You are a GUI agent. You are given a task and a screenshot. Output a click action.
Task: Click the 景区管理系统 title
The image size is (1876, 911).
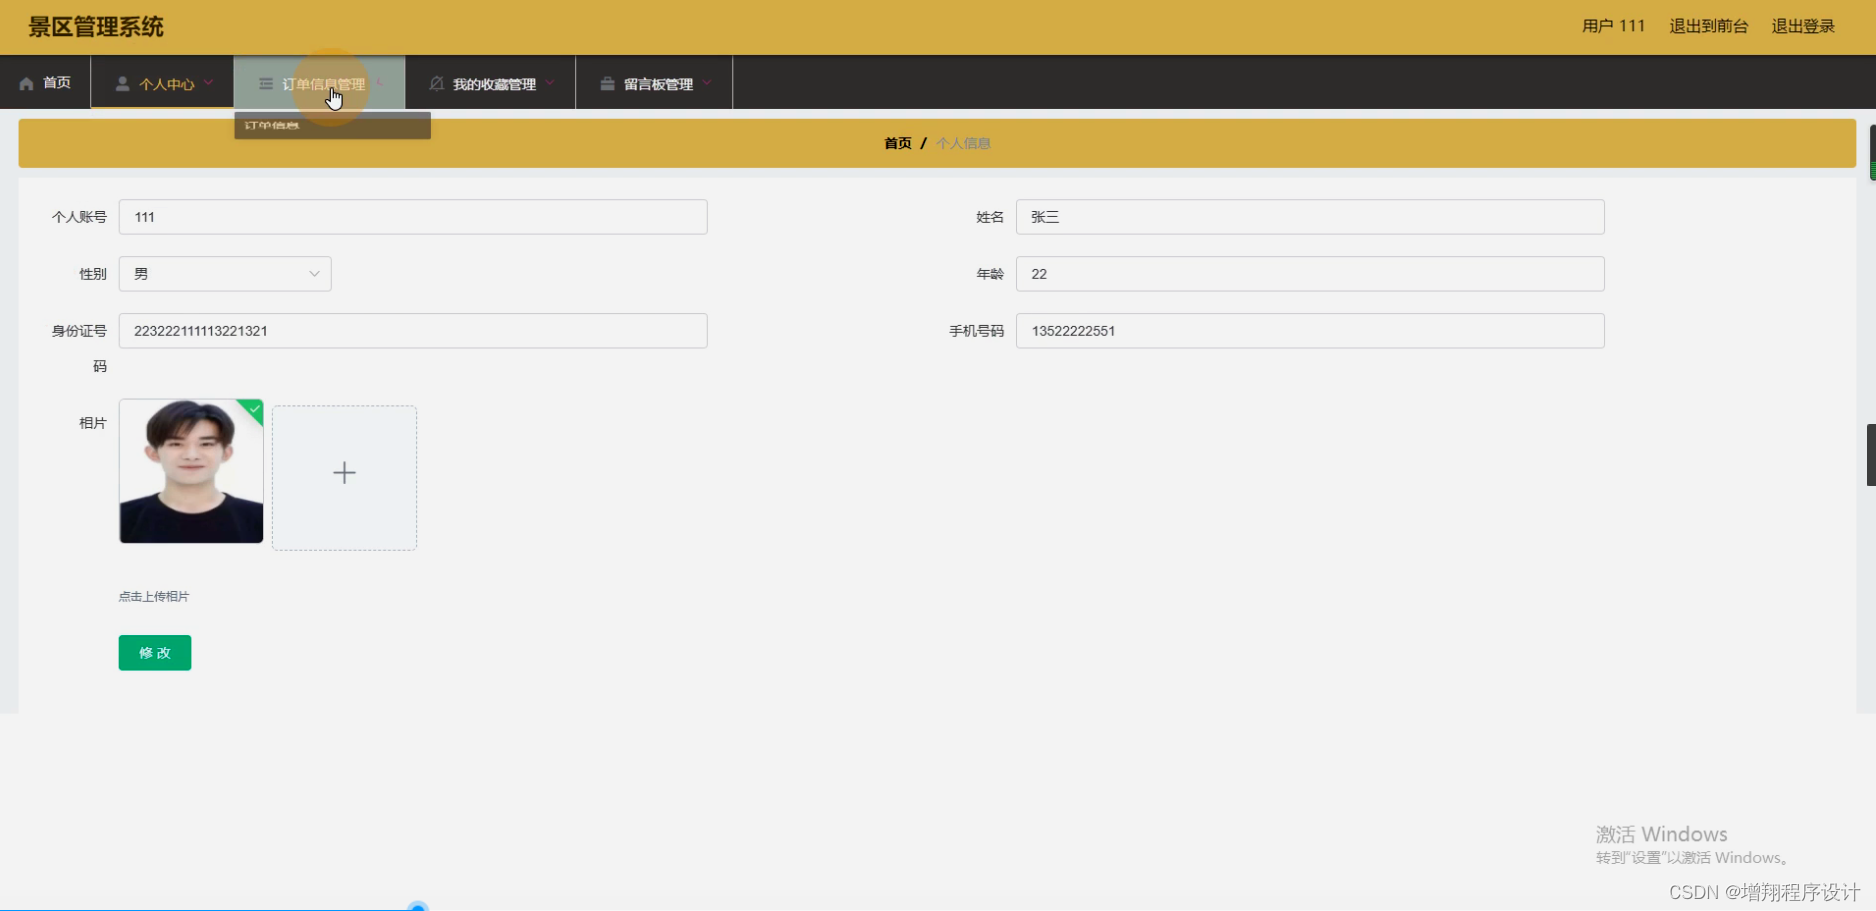tap(96, 27)
